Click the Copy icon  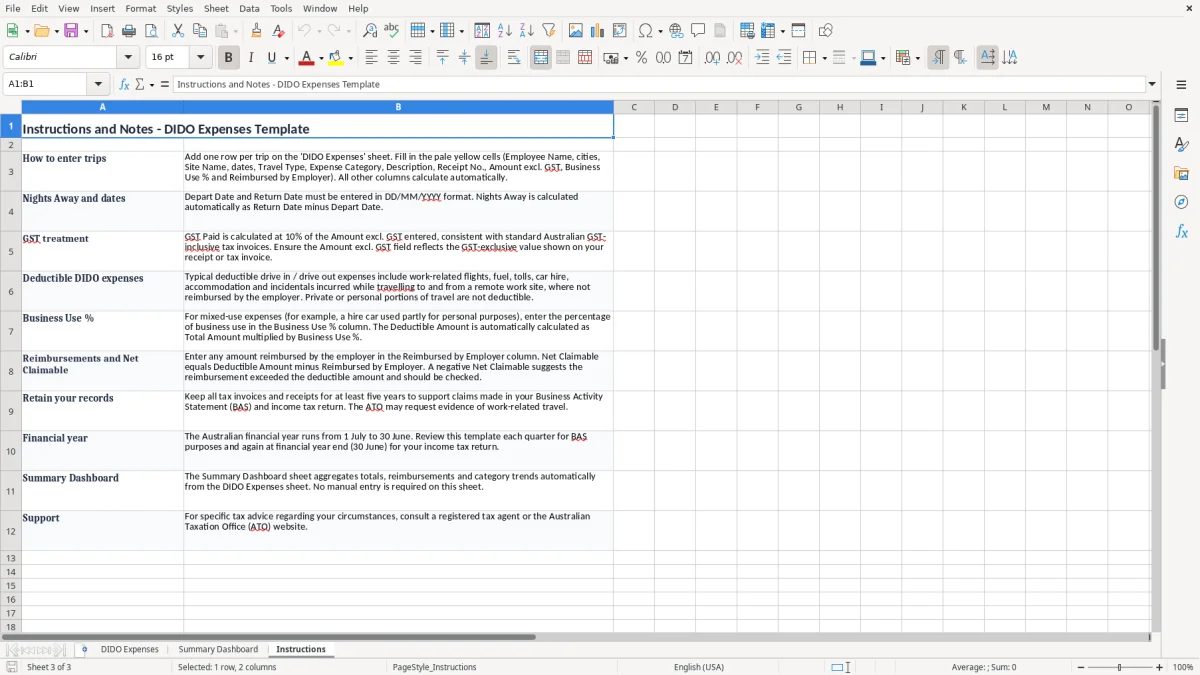tap(200, 31)
